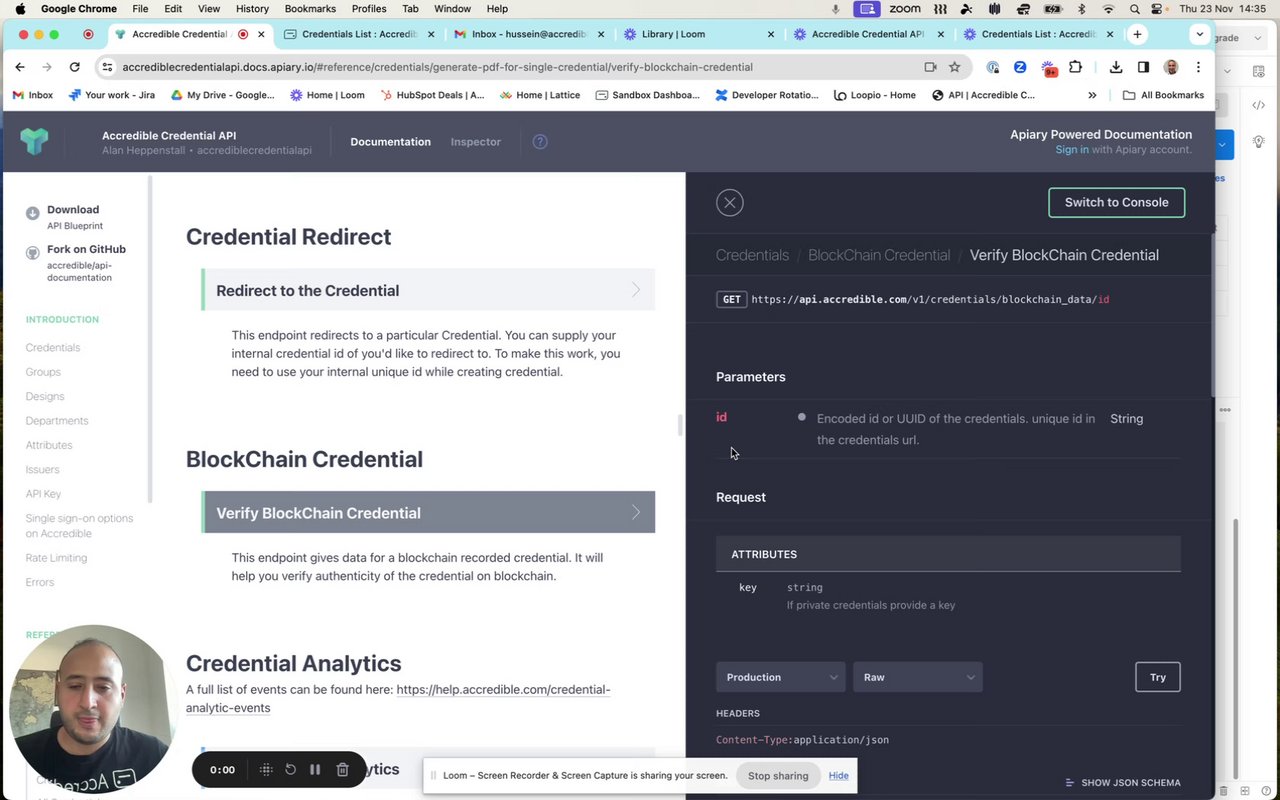Image resolution: width=1280 pixels, height=800 pixels.
Task: Click the Apiary logo in the header
Action: pos(34,141)
